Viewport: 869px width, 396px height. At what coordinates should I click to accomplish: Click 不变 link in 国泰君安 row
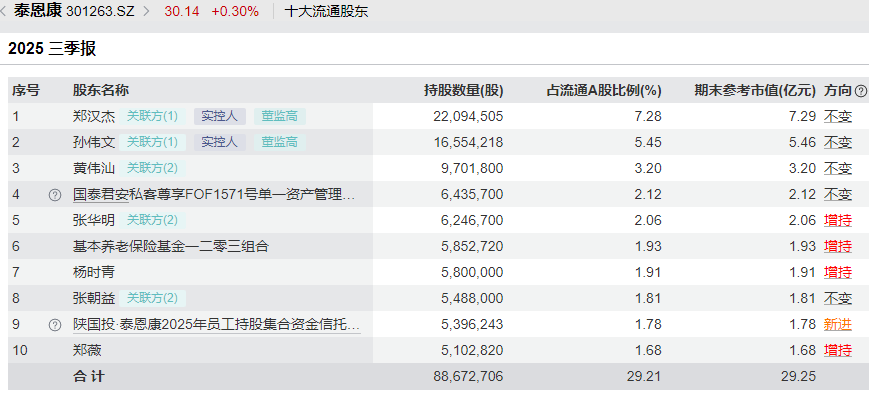[838, 194]
